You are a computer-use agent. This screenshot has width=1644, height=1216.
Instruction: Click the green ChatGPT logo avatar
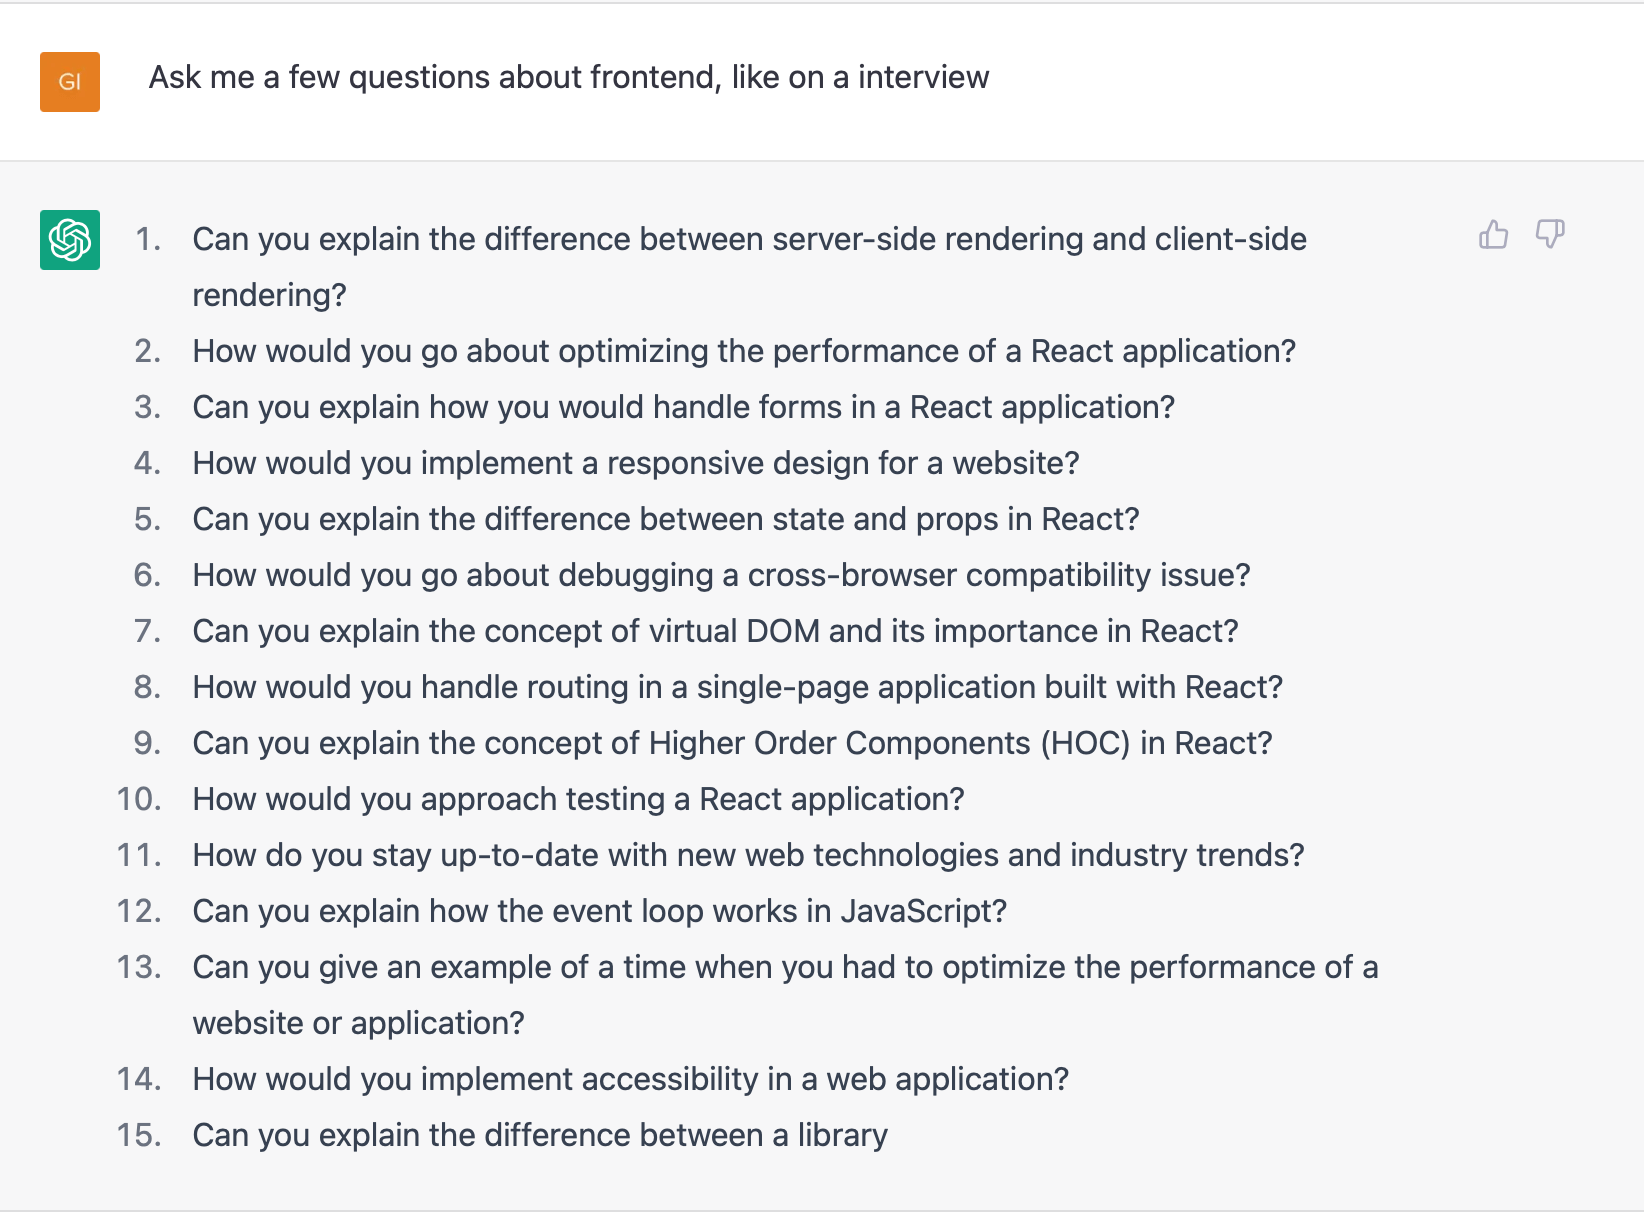(x=70, y=240)
